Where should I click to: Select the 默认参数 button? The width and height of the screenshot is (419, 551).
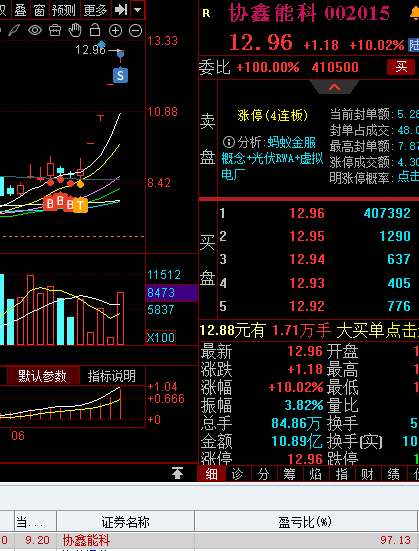click(43, 376)
